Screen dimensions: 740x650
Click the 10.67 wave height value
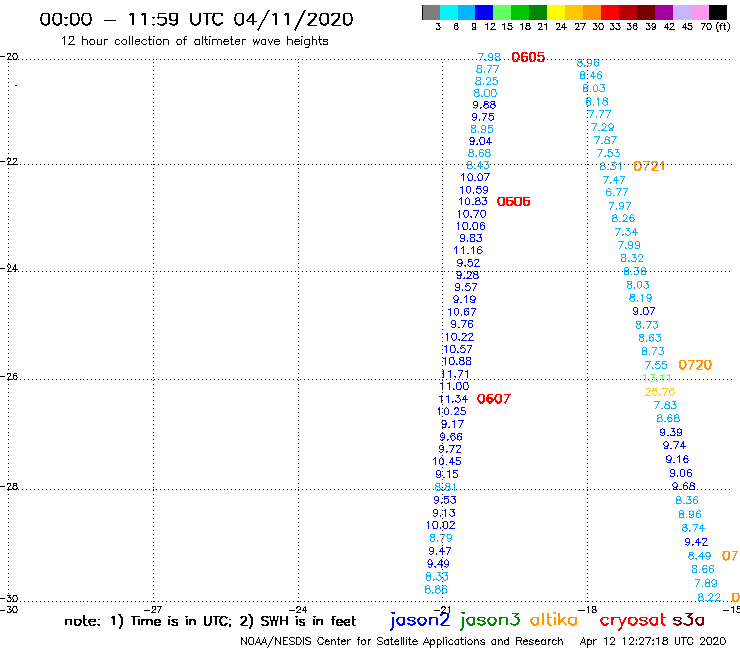click(x=462, y=312)
